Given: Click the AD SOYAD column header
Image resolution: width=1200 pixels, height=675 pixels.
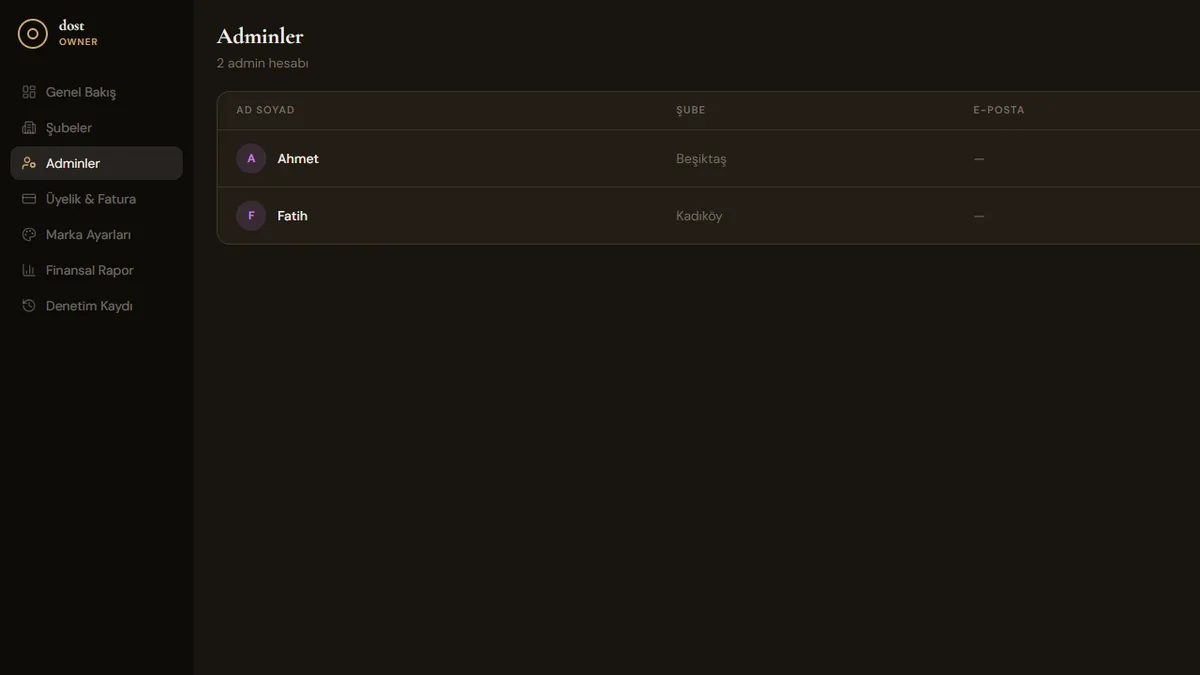Looking at the screenshot, I should coord(265,110).
